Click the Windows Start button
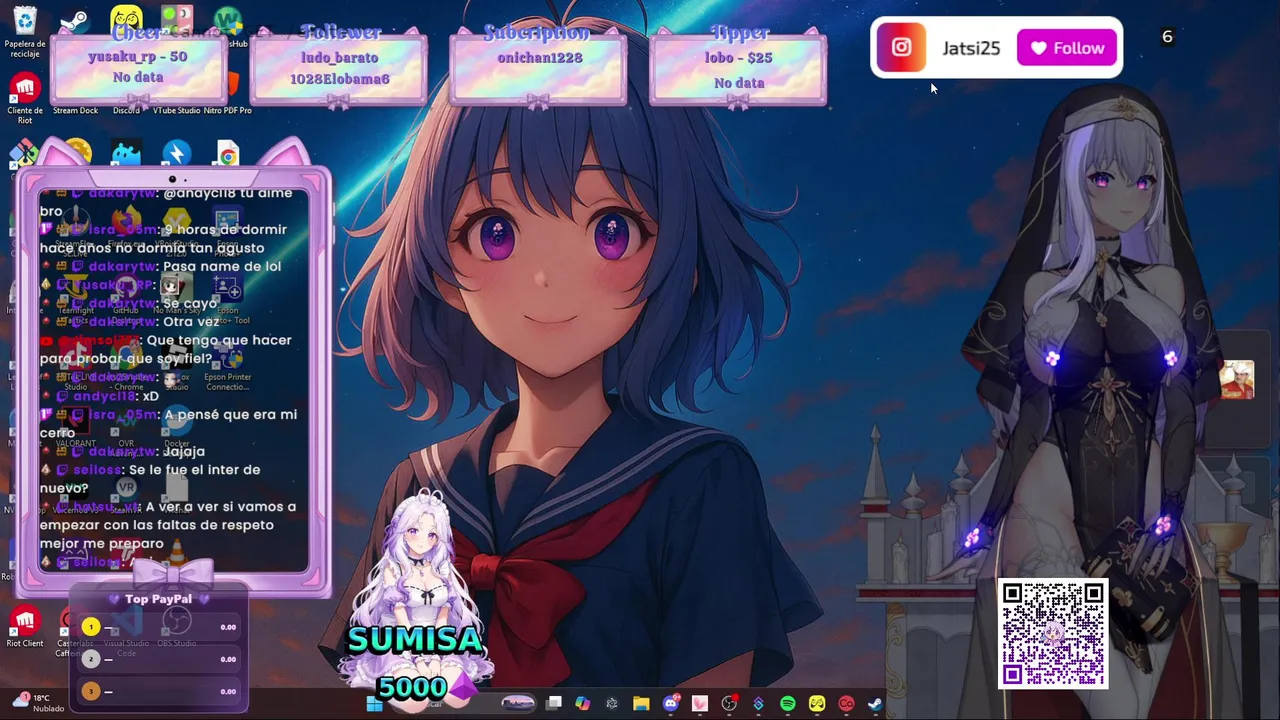This screenshot has height=720, width=1280. tap(374, 704)
